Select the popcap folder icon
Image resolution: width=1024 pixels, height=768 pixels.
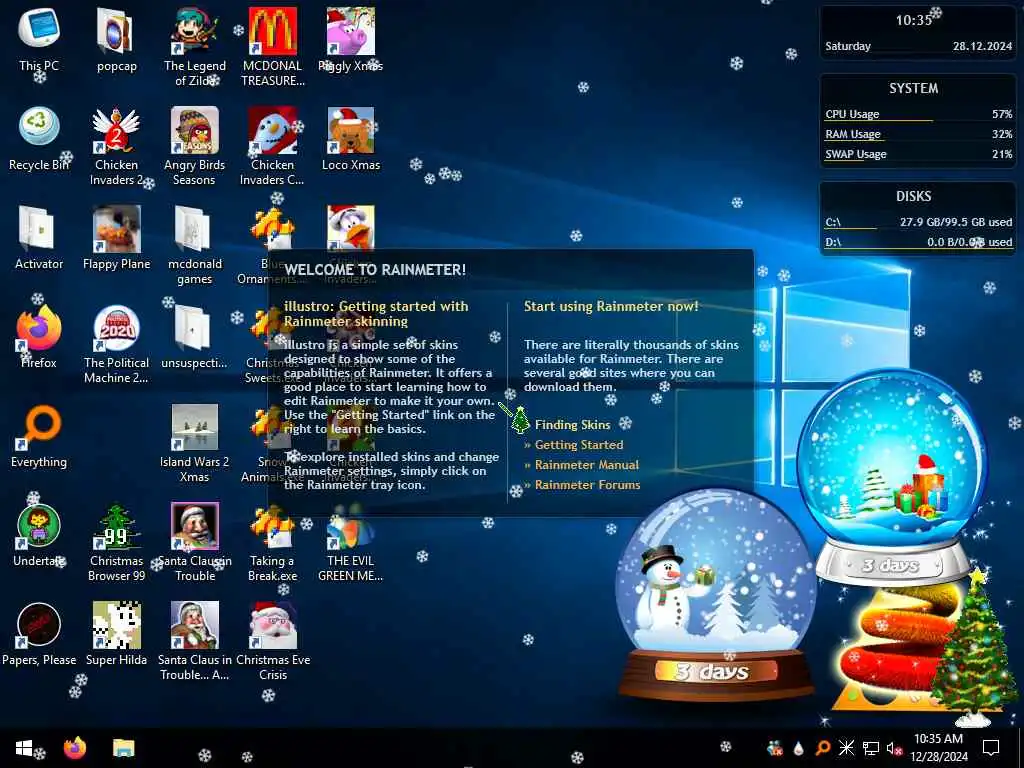coord(116,39)
